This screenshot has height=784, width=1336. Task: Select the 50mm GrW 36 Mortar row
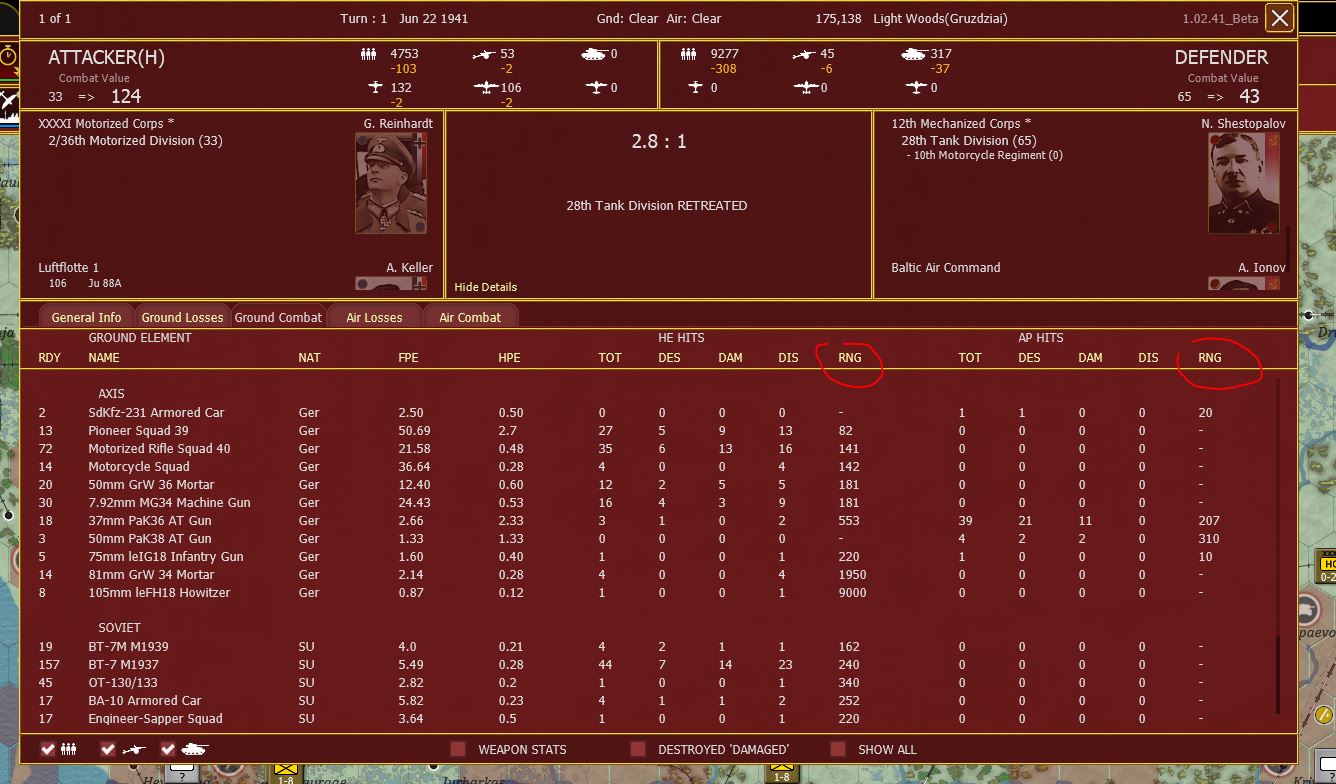tap(648, 485)
